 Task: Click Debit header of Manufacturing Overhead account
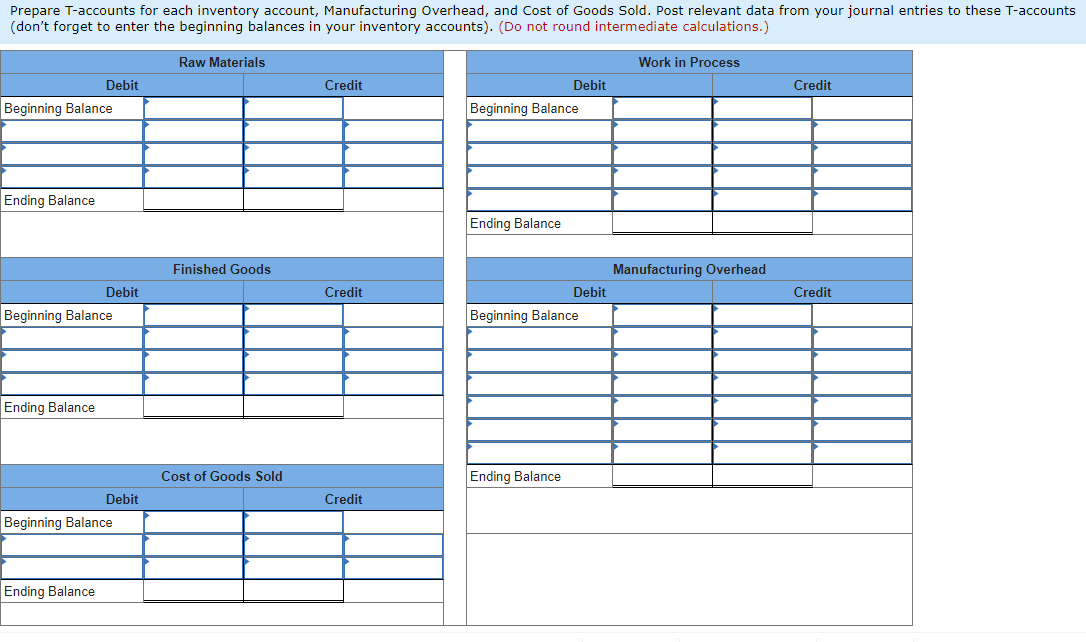click(589, 292)
